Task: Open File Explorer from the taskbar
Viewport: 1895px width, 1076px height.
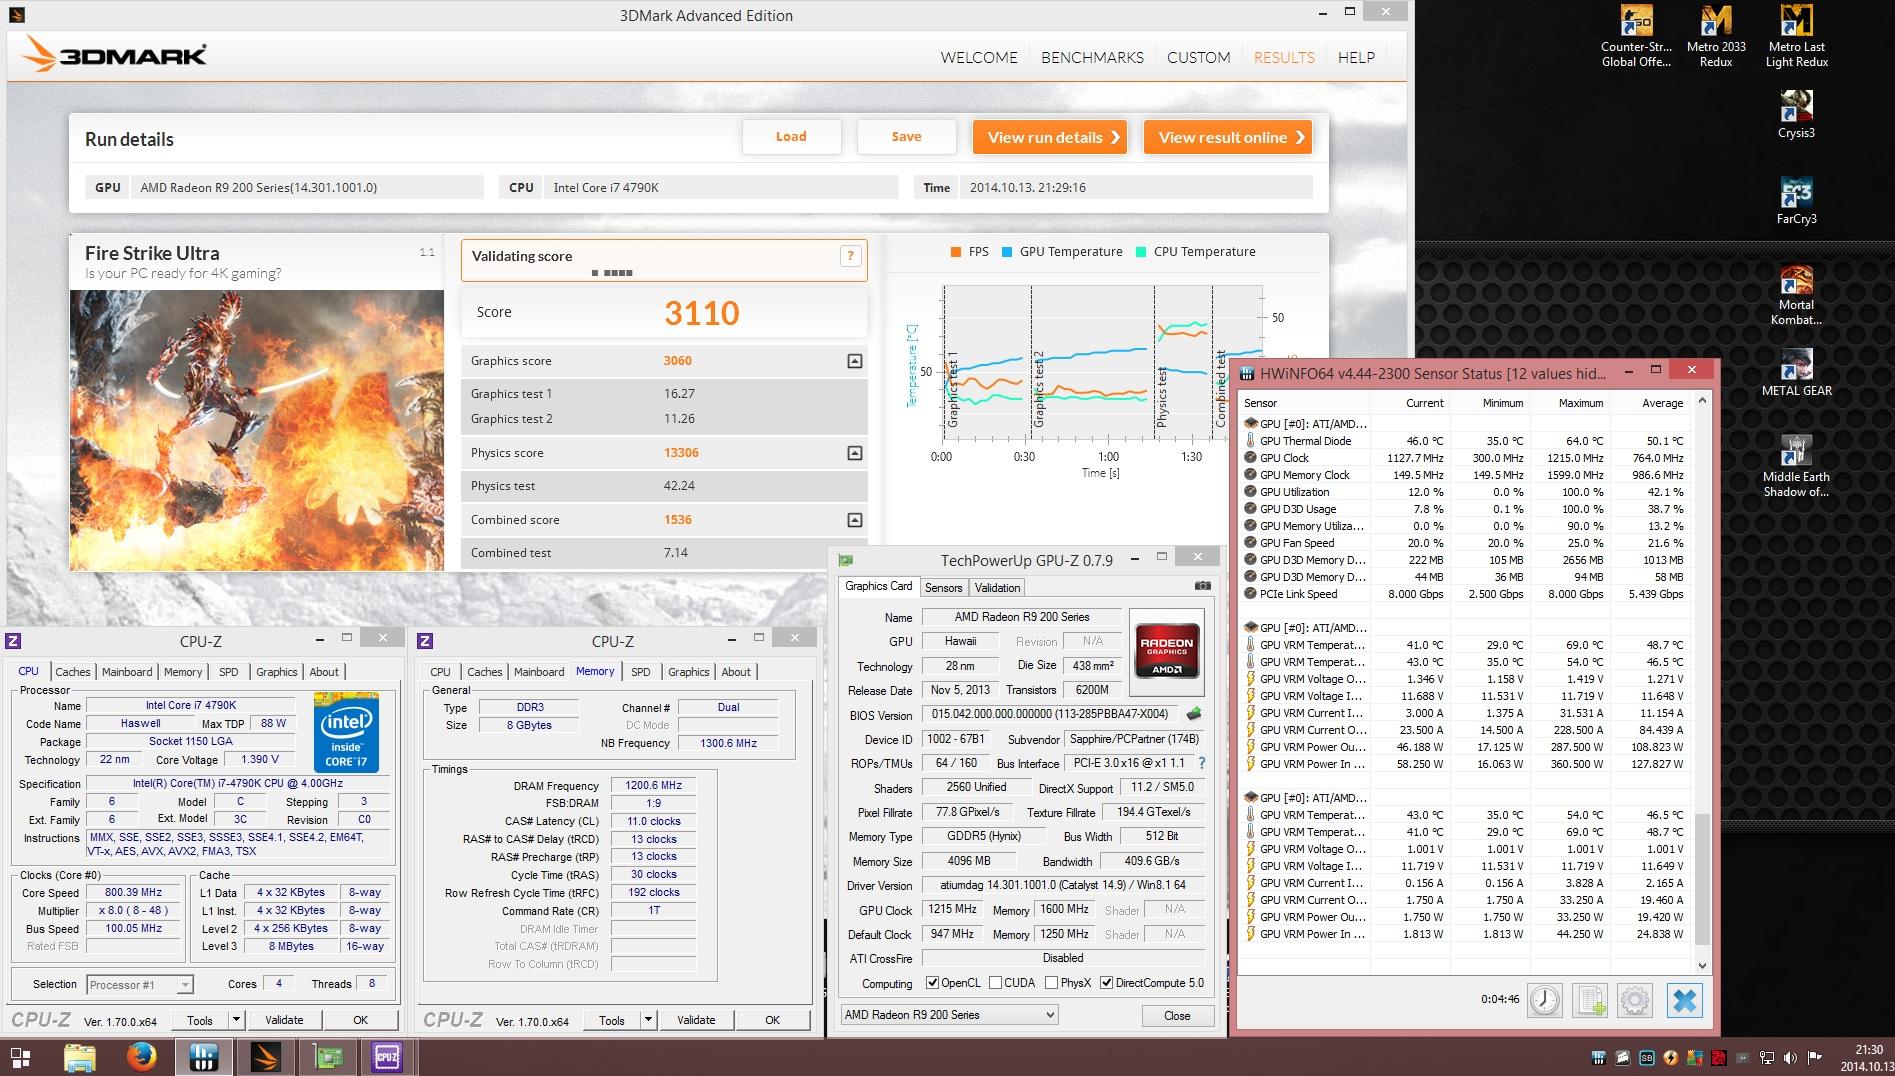Action: click(x=80, y=1057)
